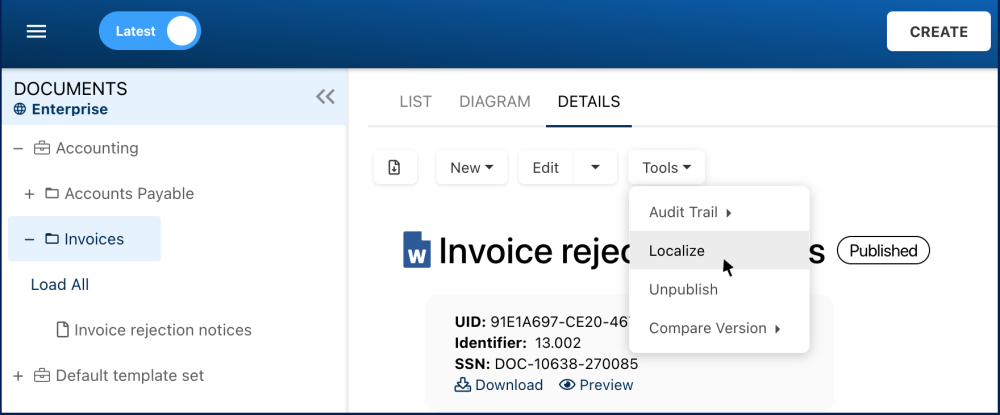
Task: Collapse the Invoices folder node
Action: tap(29, 239)
